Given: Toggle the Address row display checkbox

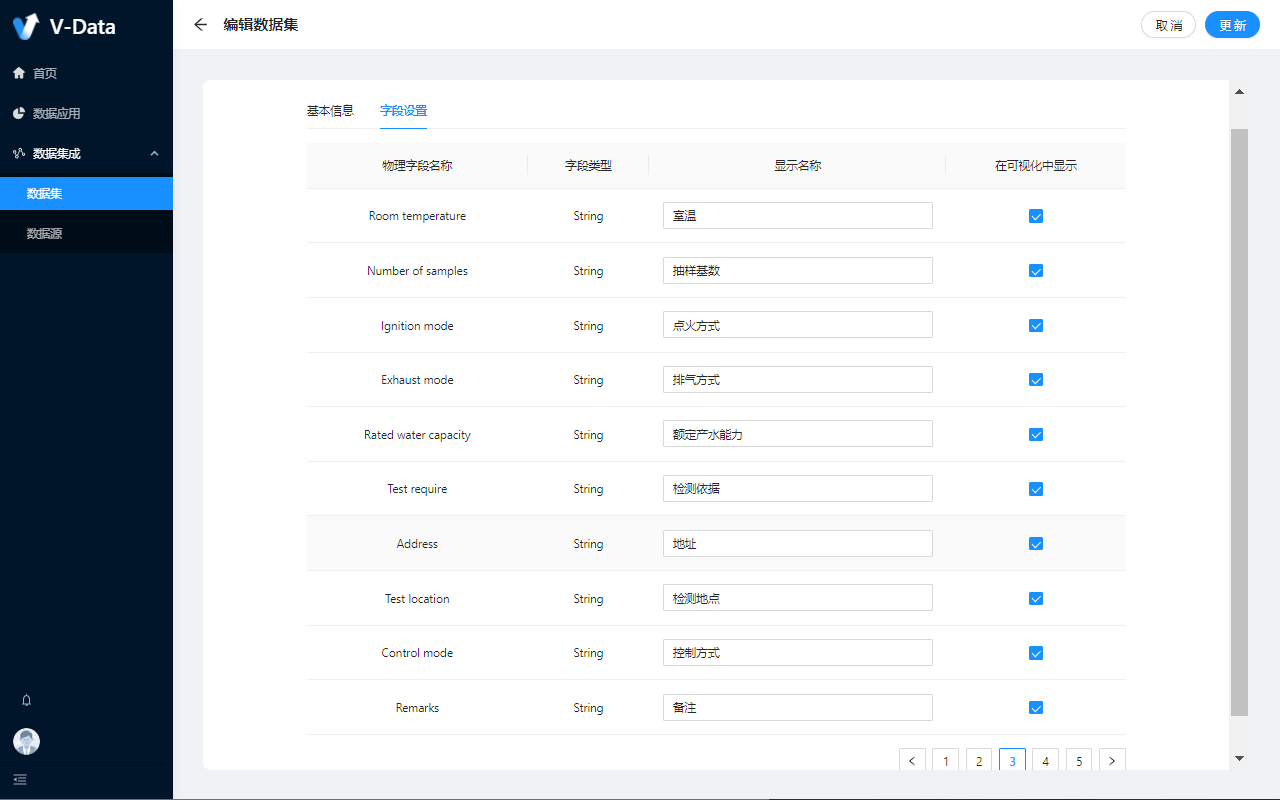Looking at the screenshot, I should (x=1036, y=544).
